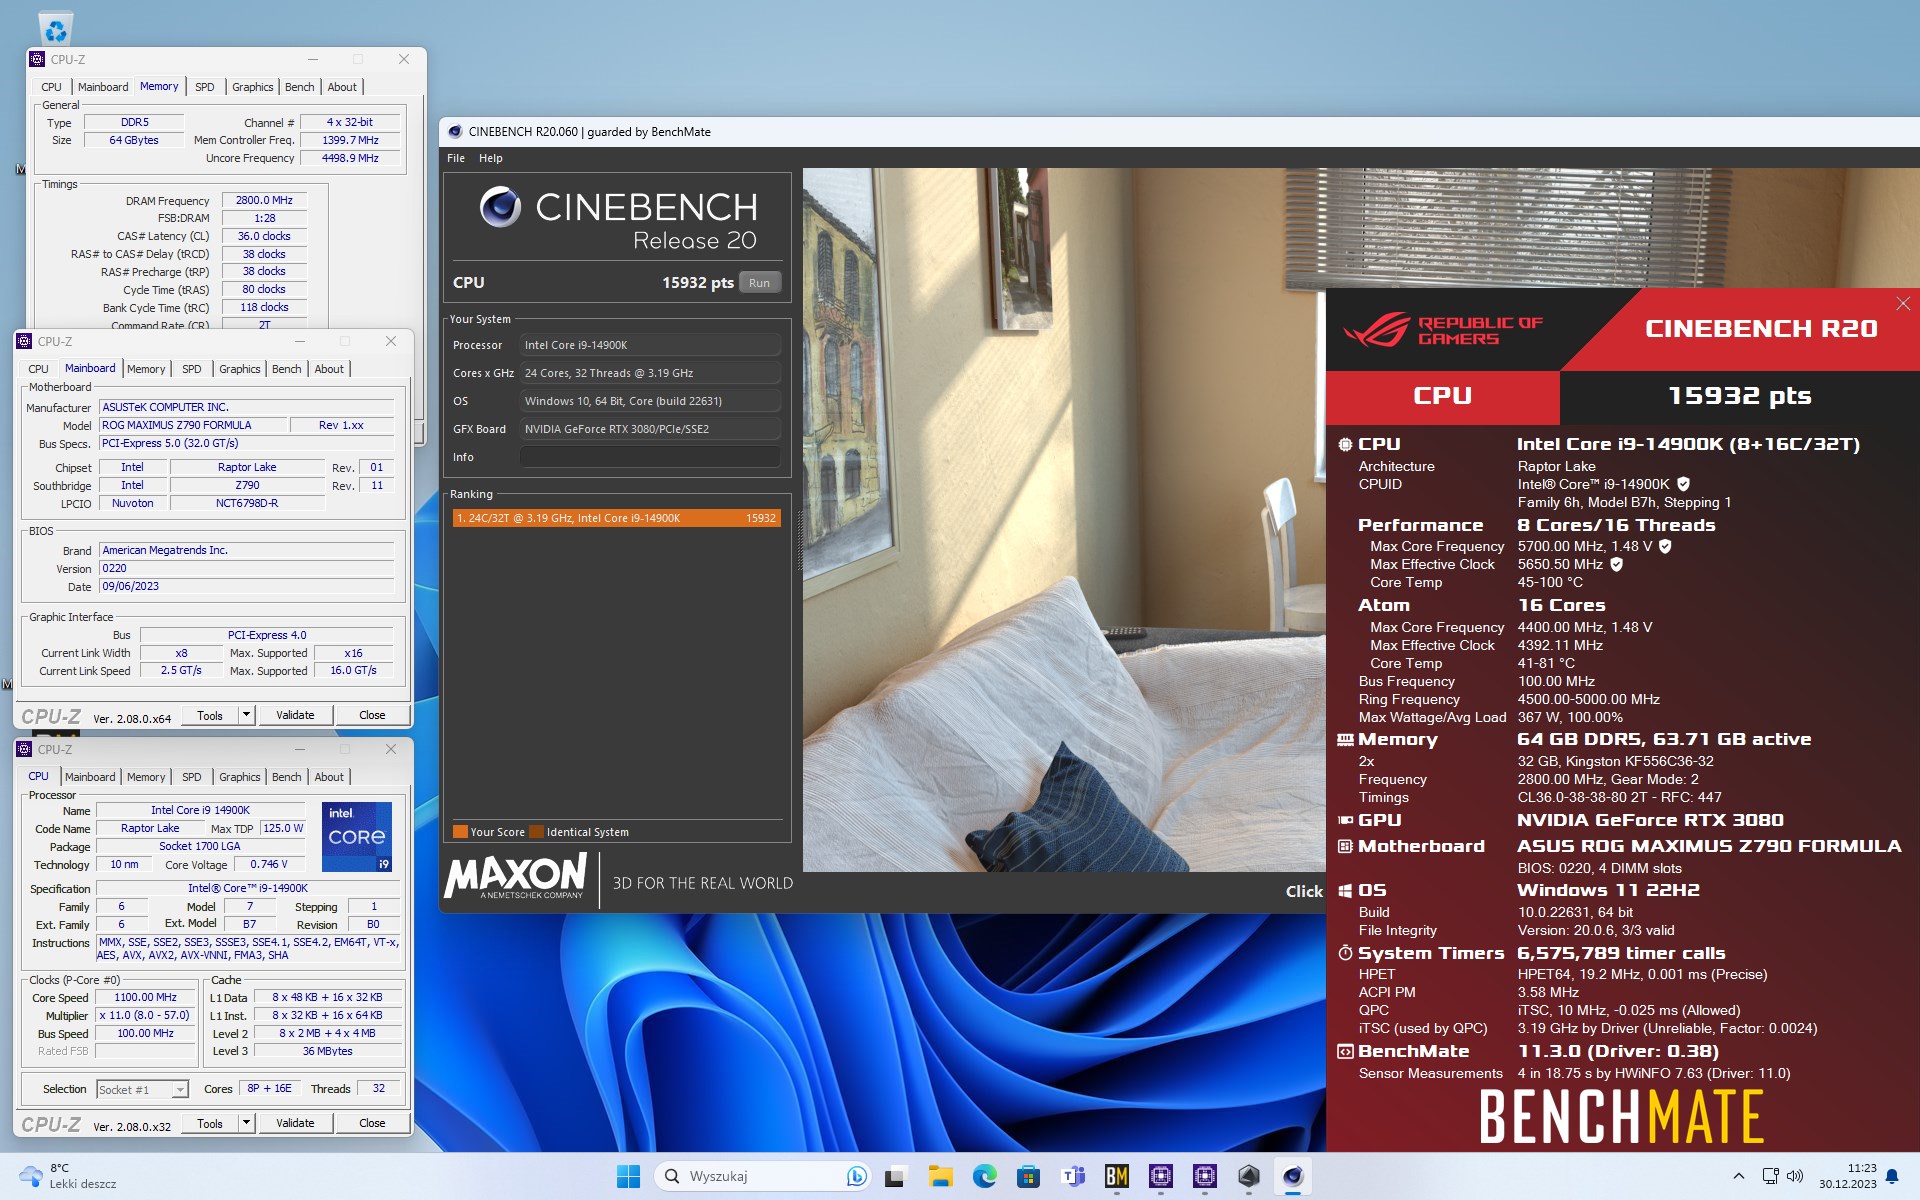This screenshot has width=1920, height=1200.
Task: Click Close button in bottom CPU-Z window
Action: point(372,1123)
